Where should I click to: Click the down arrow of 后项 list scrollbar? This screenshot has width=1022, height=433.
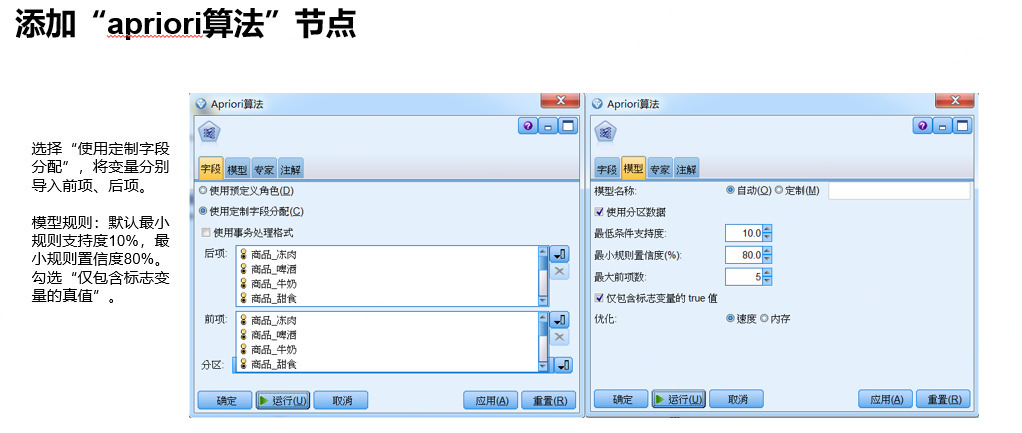(x=543, y=300)
